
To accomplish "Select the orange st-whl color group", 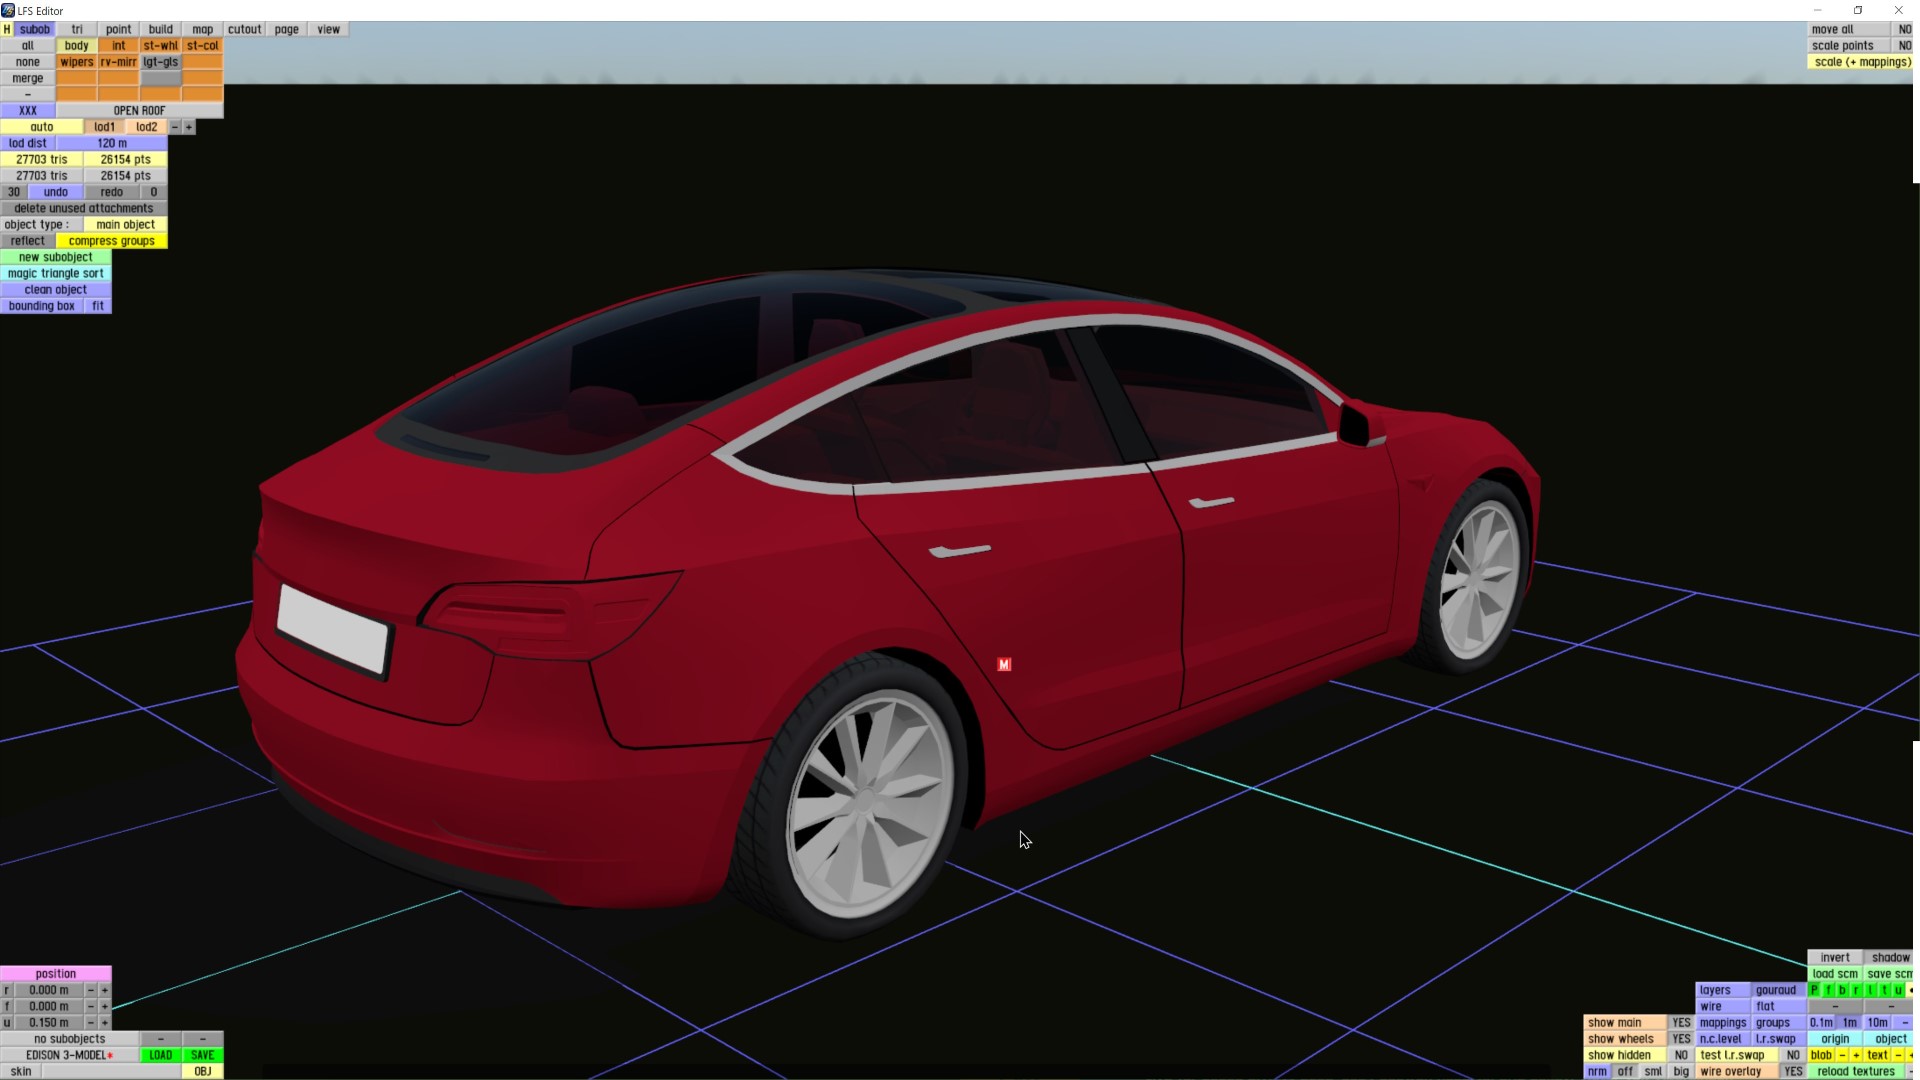I will [x=160, y=45].
